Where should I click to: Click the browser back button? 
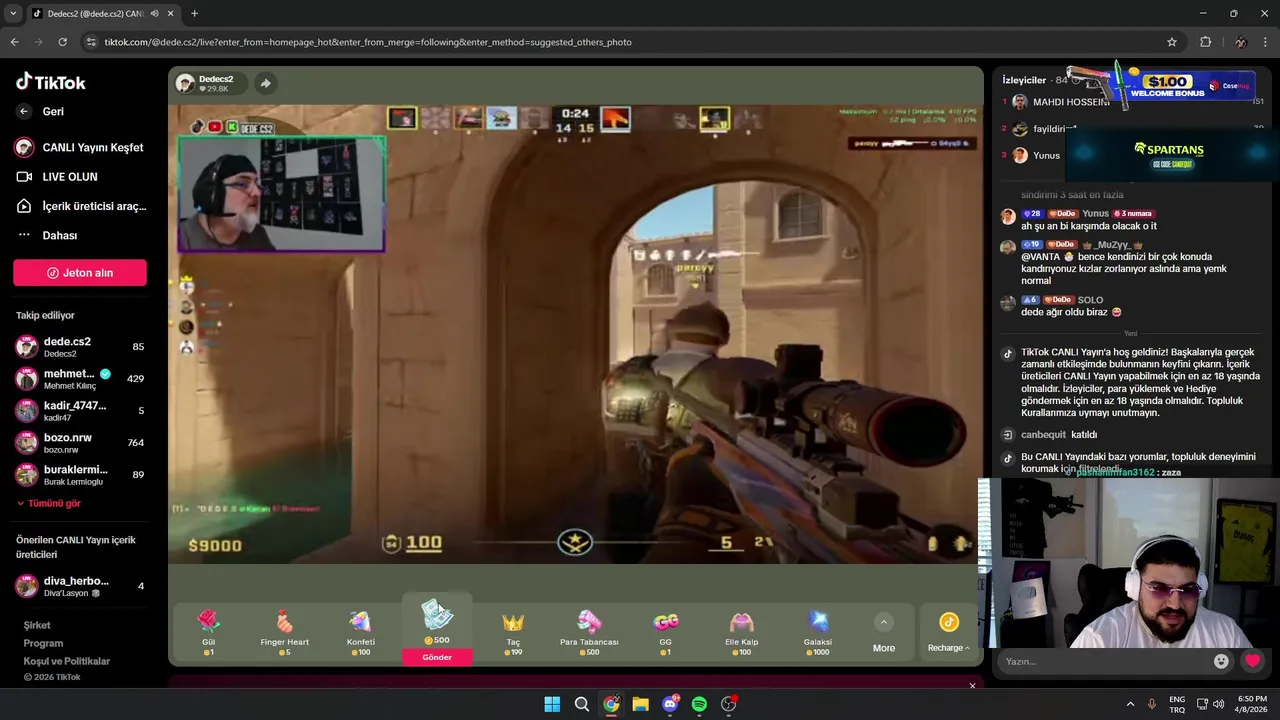[x=14, y=42]
